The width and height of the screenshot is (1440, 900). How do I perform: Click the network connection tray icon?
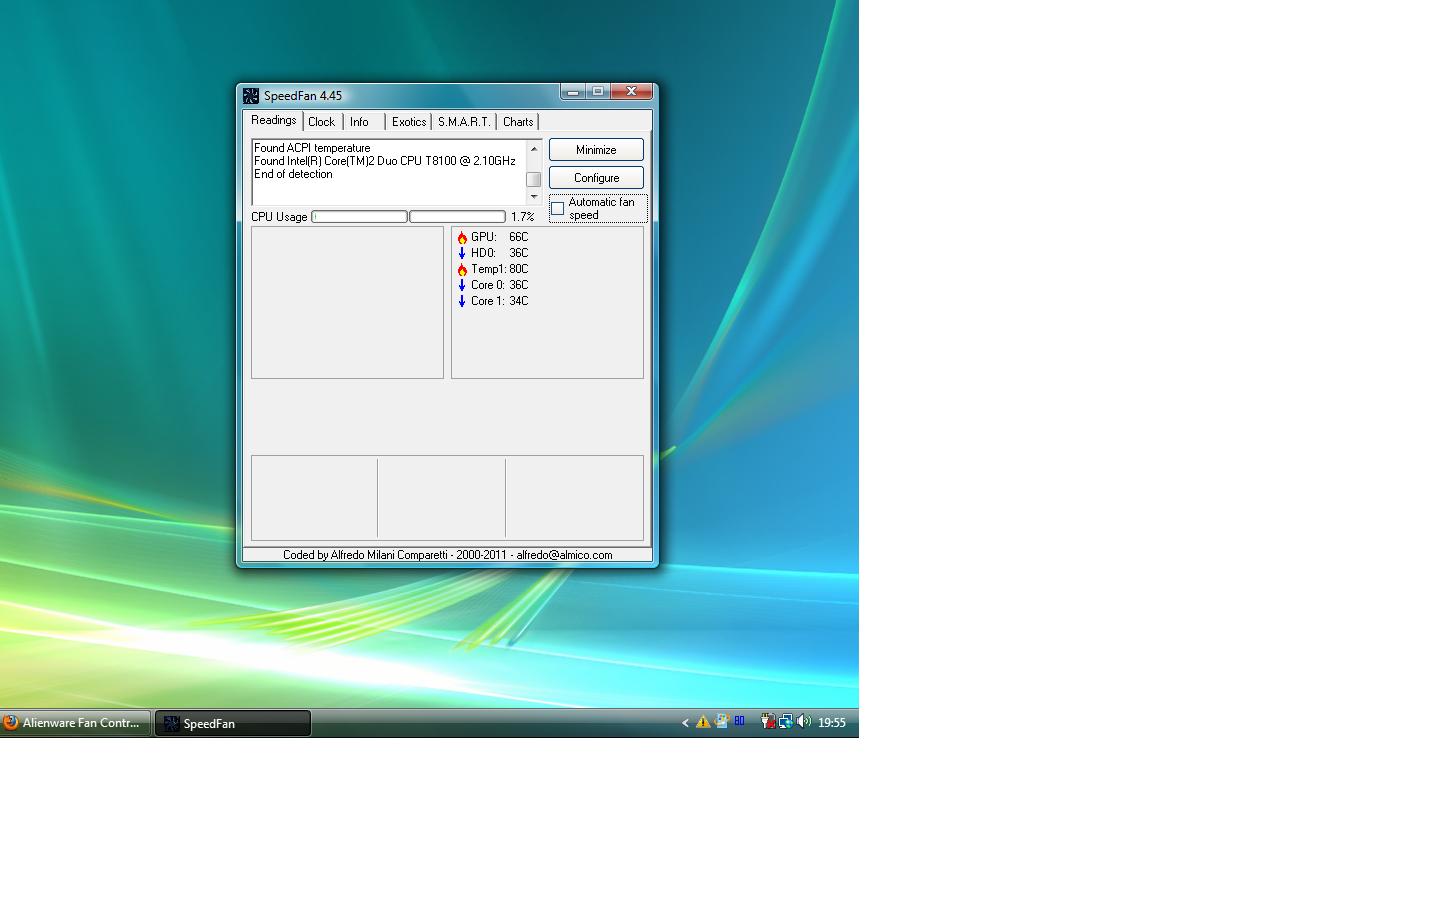coord(785,721)
